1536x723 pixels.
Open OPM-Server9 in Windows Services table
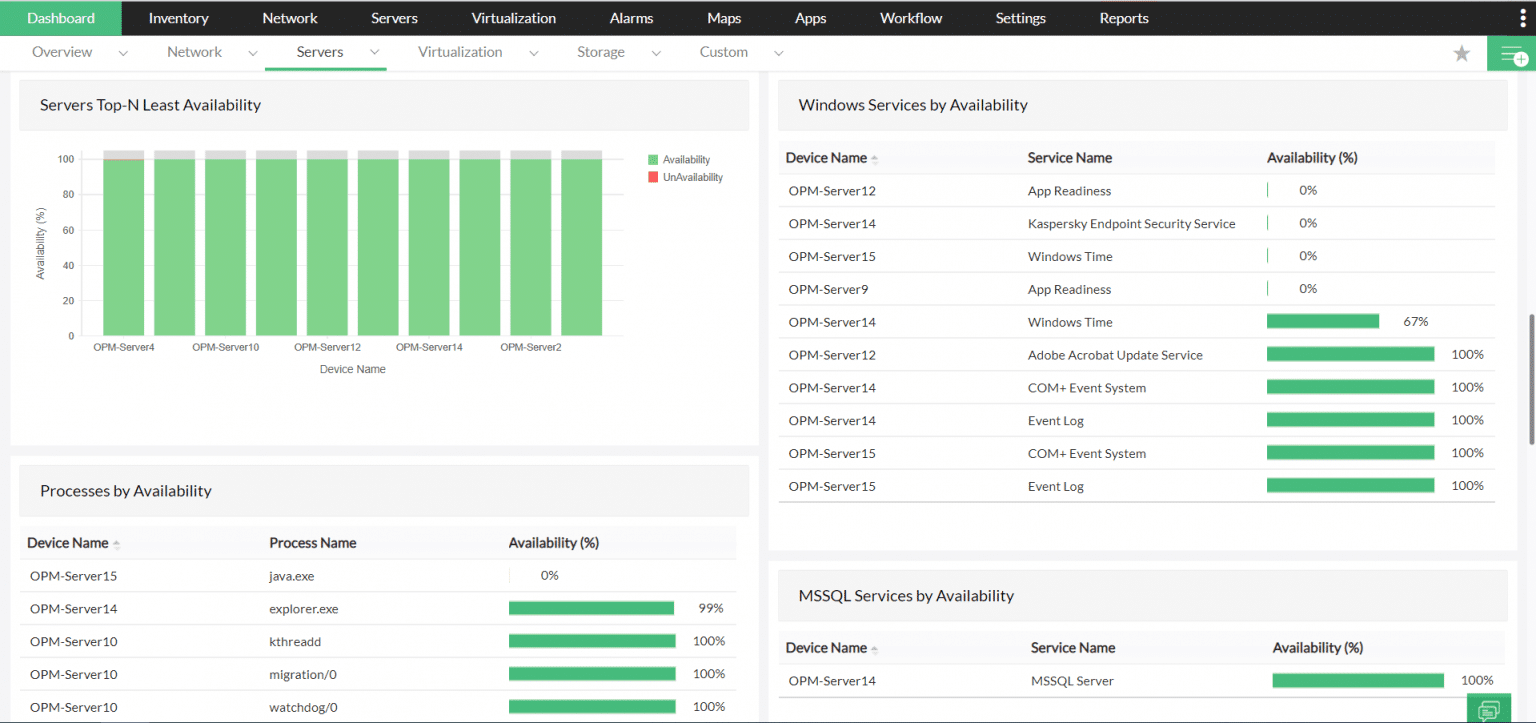click(x=828, y=289)
